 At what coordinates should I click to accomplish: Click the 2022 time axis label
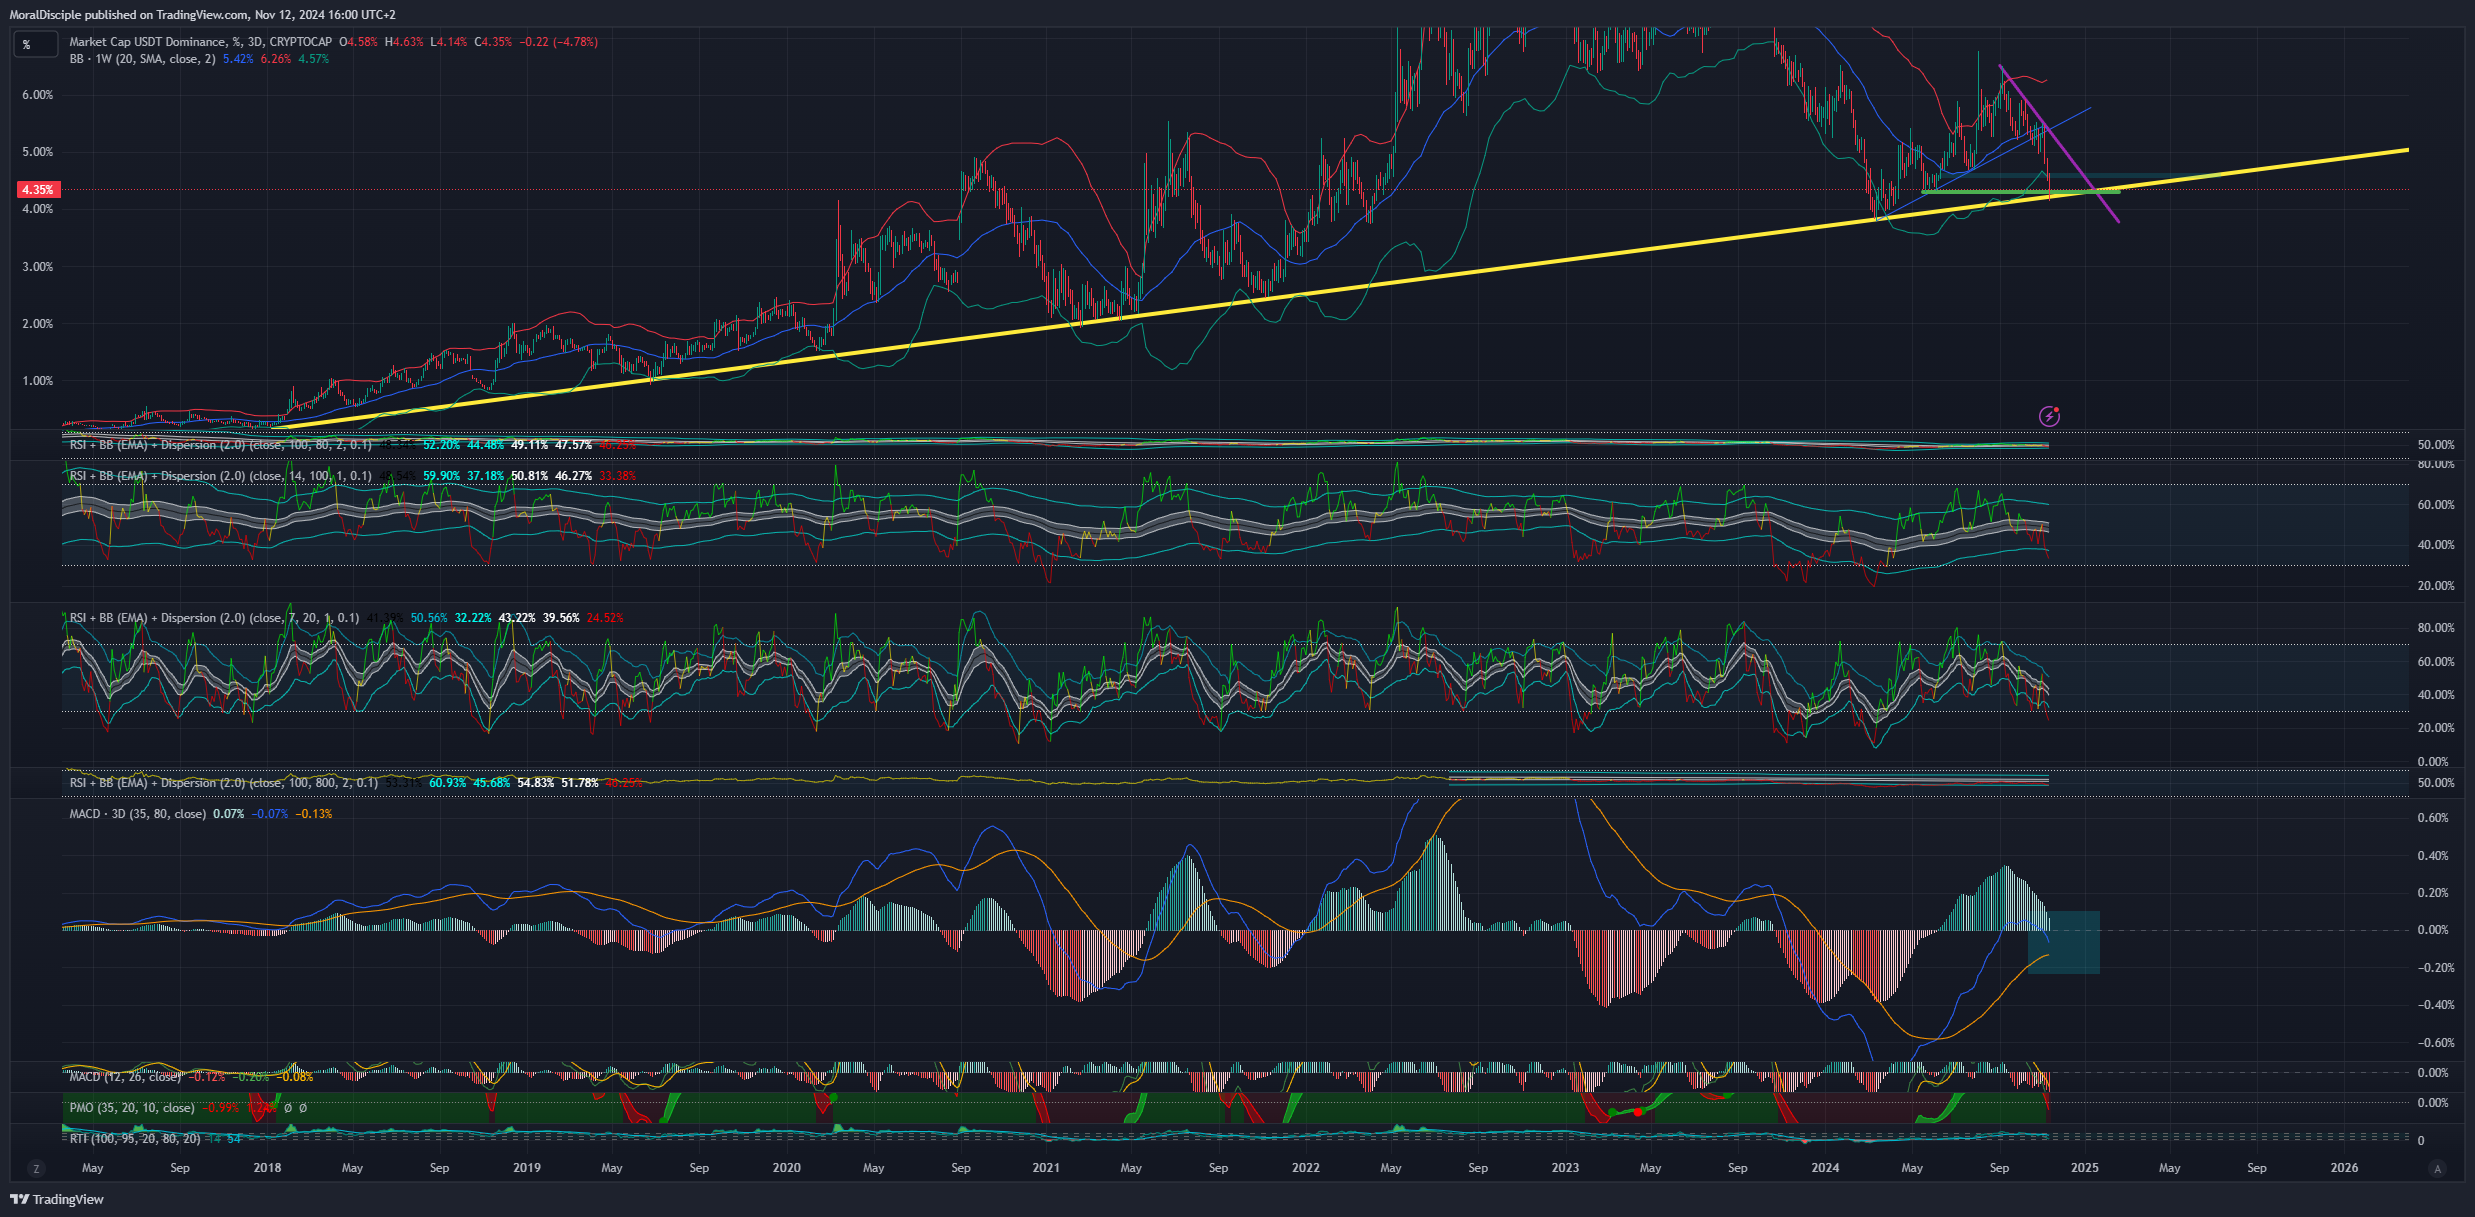pyautogui.click(x=1306, y=1168)
